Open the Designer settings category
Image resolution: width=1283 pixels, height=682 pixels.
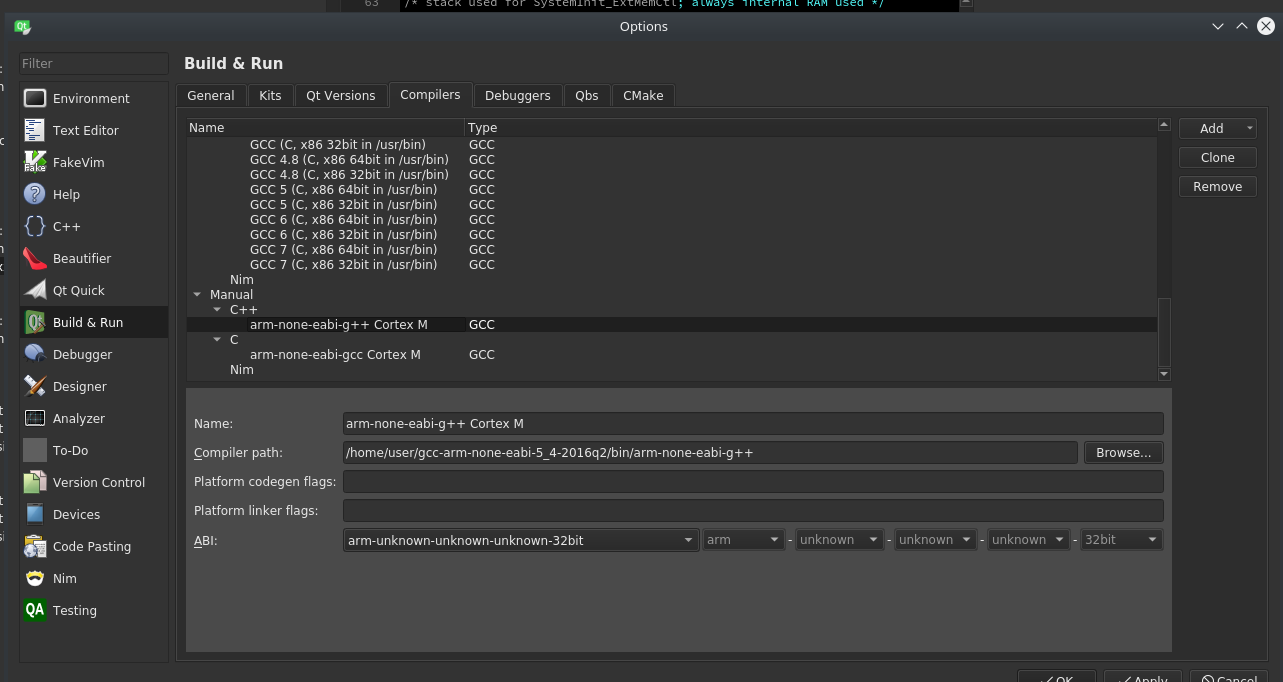[94, 386]
